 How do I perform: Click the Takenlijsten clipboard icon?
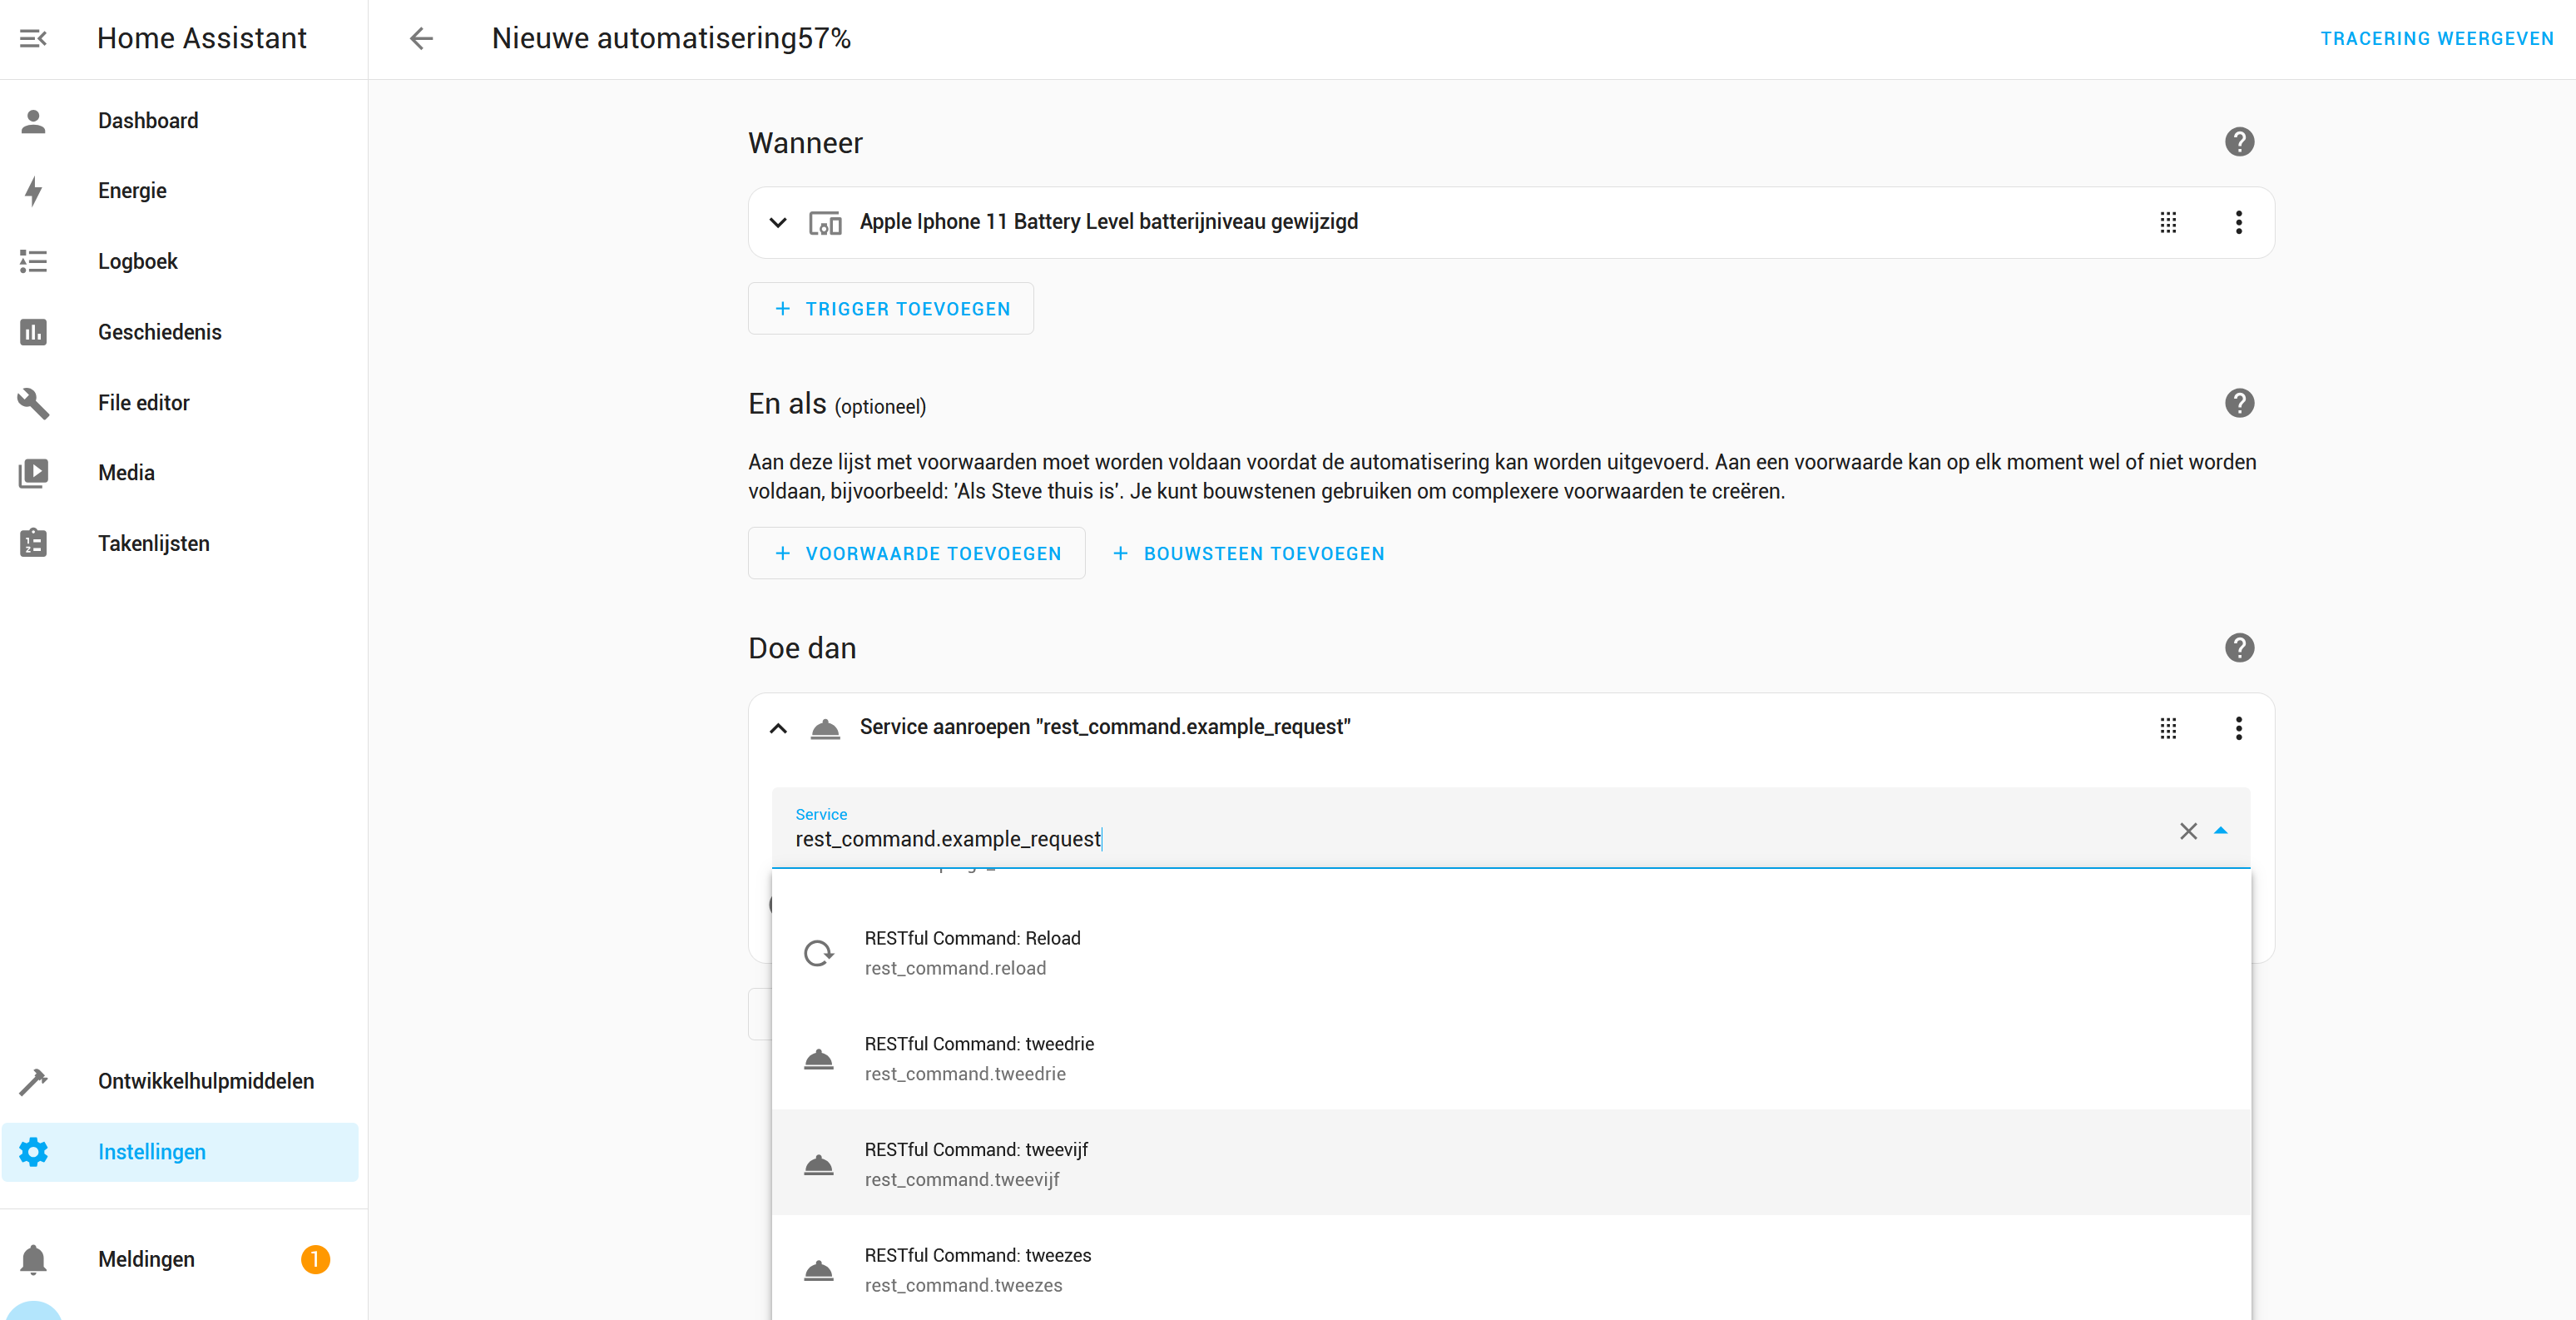(33, 543)
